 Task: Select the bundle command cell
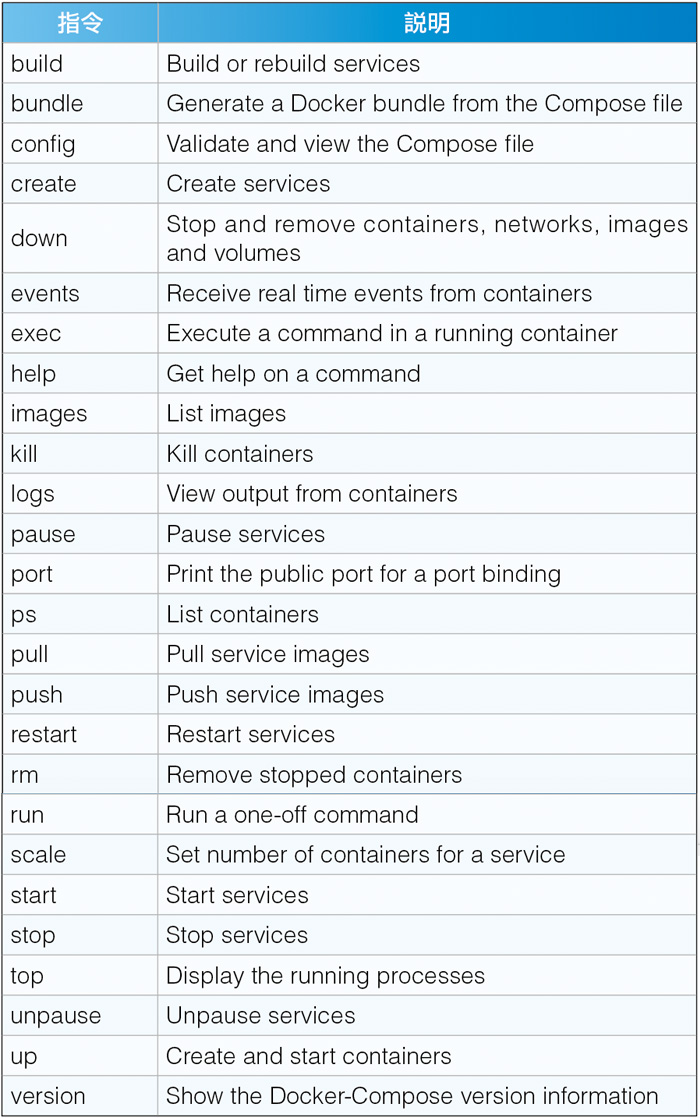click(80, 103)
